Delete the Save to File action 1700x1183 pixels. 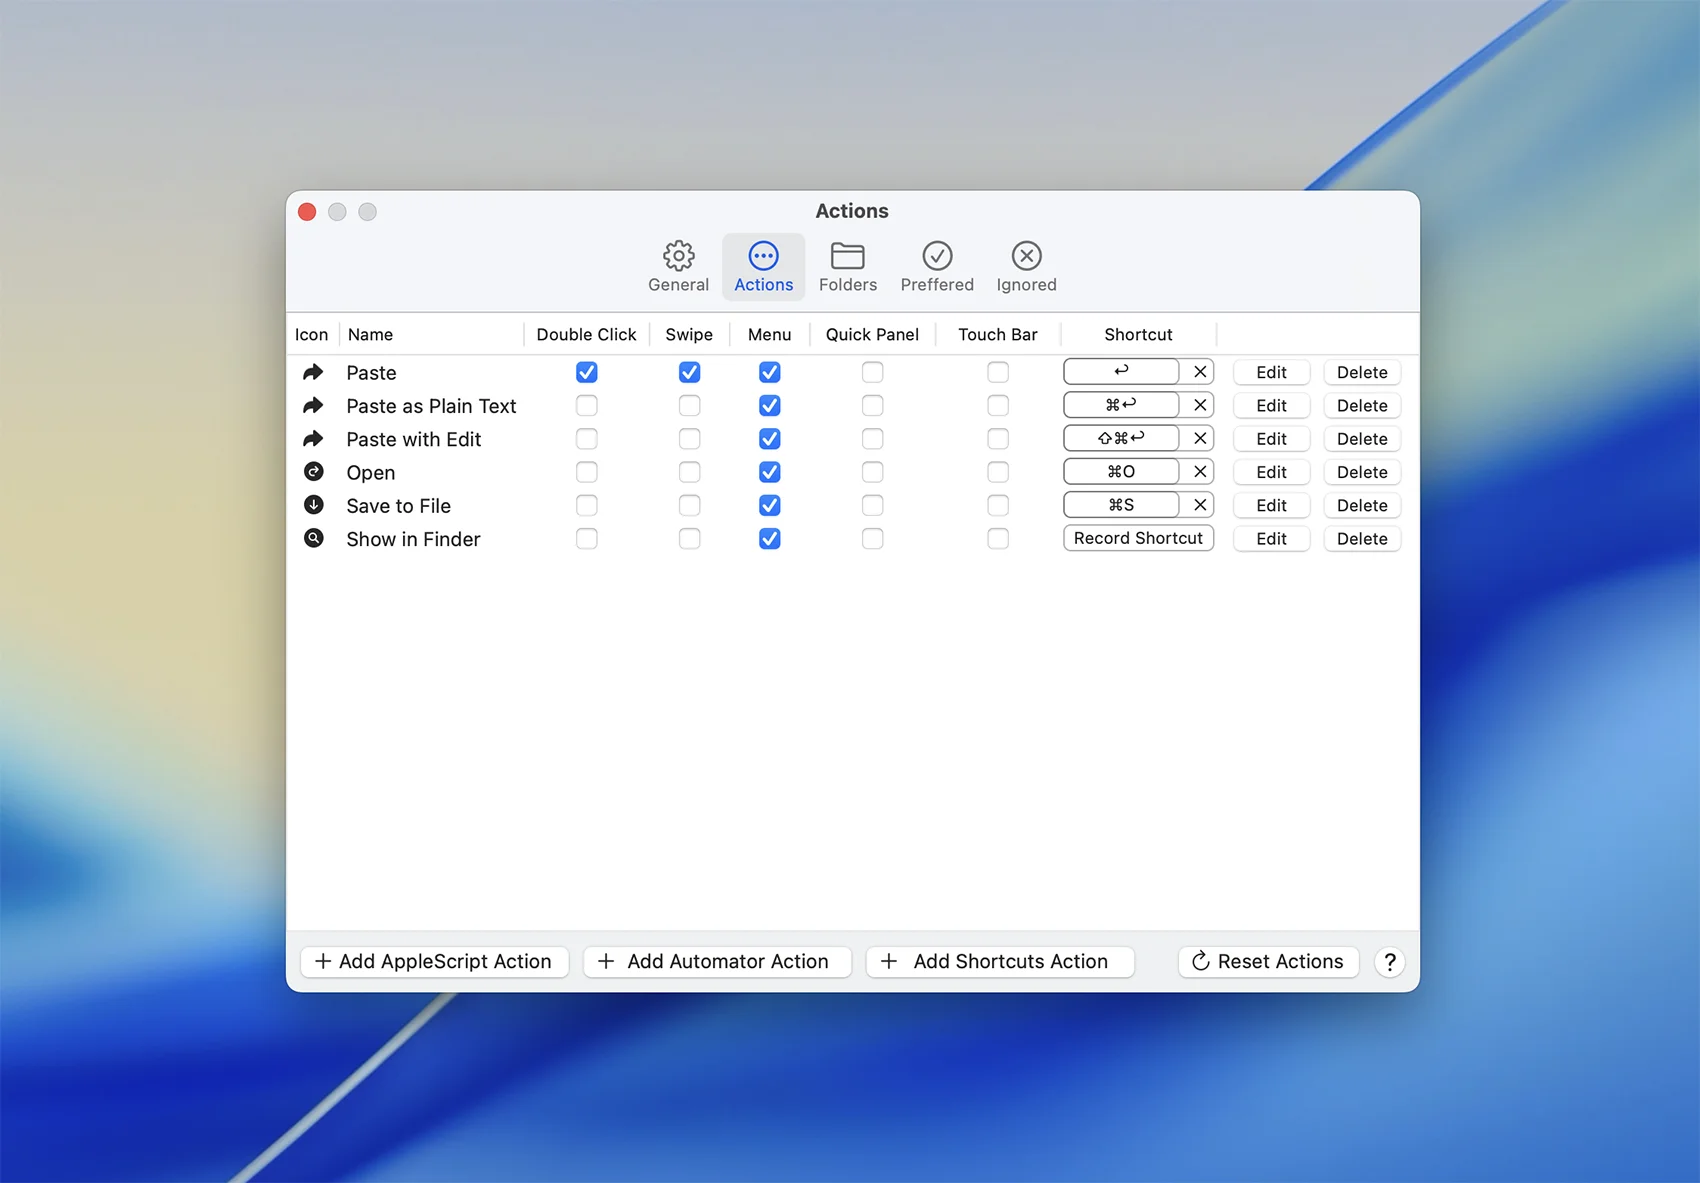1361,506
